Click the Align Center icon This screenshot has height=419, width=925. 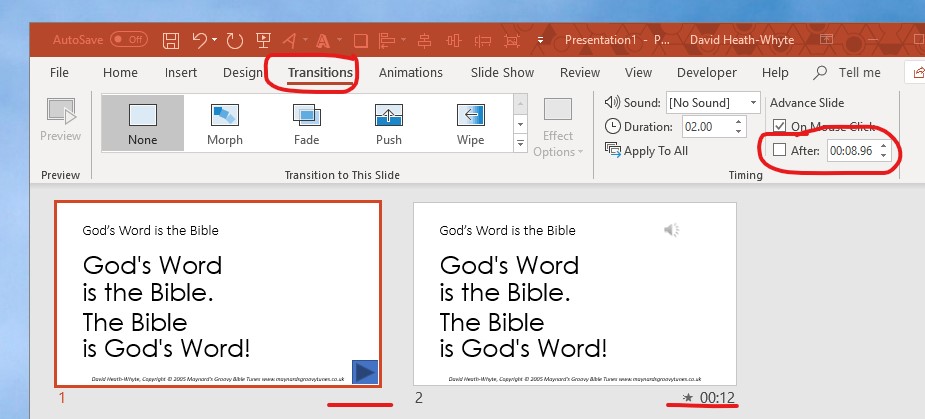[x=424, y=40]
